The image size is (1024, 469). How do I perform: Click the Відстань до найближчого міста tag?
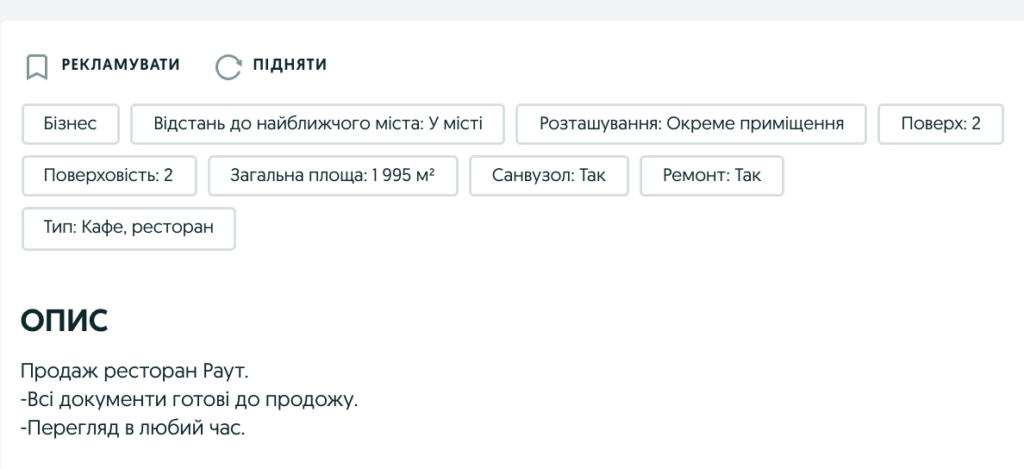point(318,124)
